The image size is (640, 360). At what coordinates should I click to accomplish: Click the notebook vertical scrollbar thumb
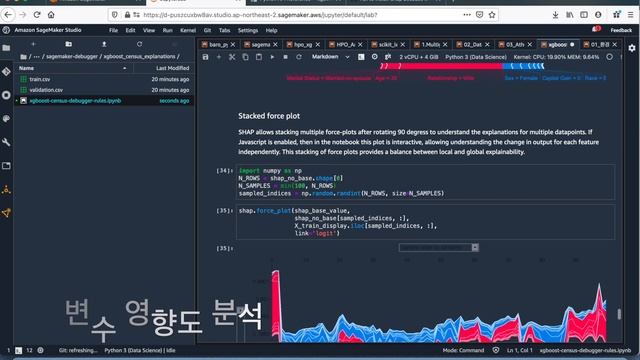pos(619,314)
